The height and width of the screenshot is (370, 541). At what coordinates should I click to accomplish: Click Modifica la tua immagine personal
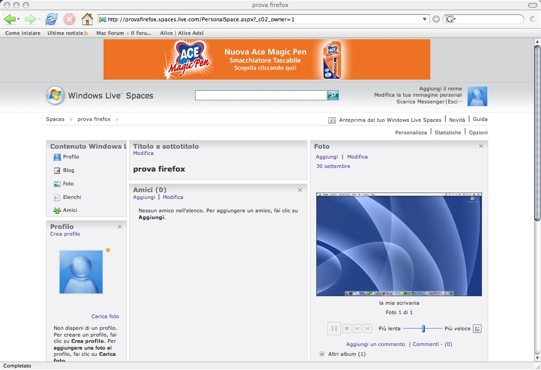[418, 95]
